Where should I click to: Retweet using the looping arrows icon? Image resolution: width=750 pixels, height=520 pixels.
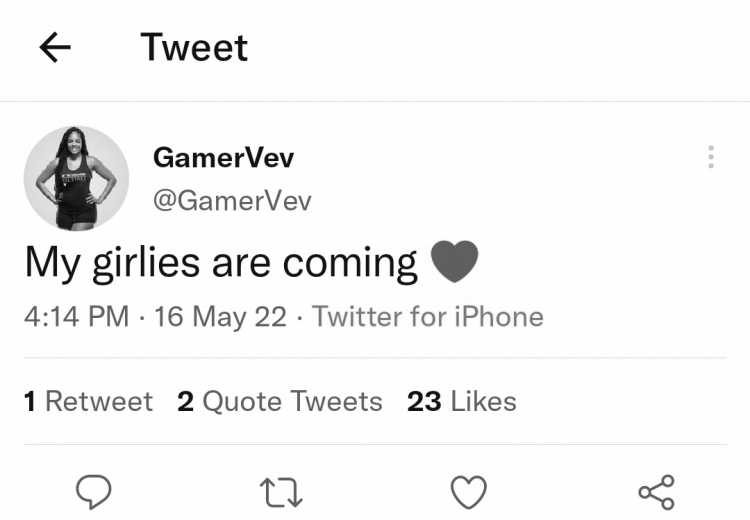pos(281,493)
